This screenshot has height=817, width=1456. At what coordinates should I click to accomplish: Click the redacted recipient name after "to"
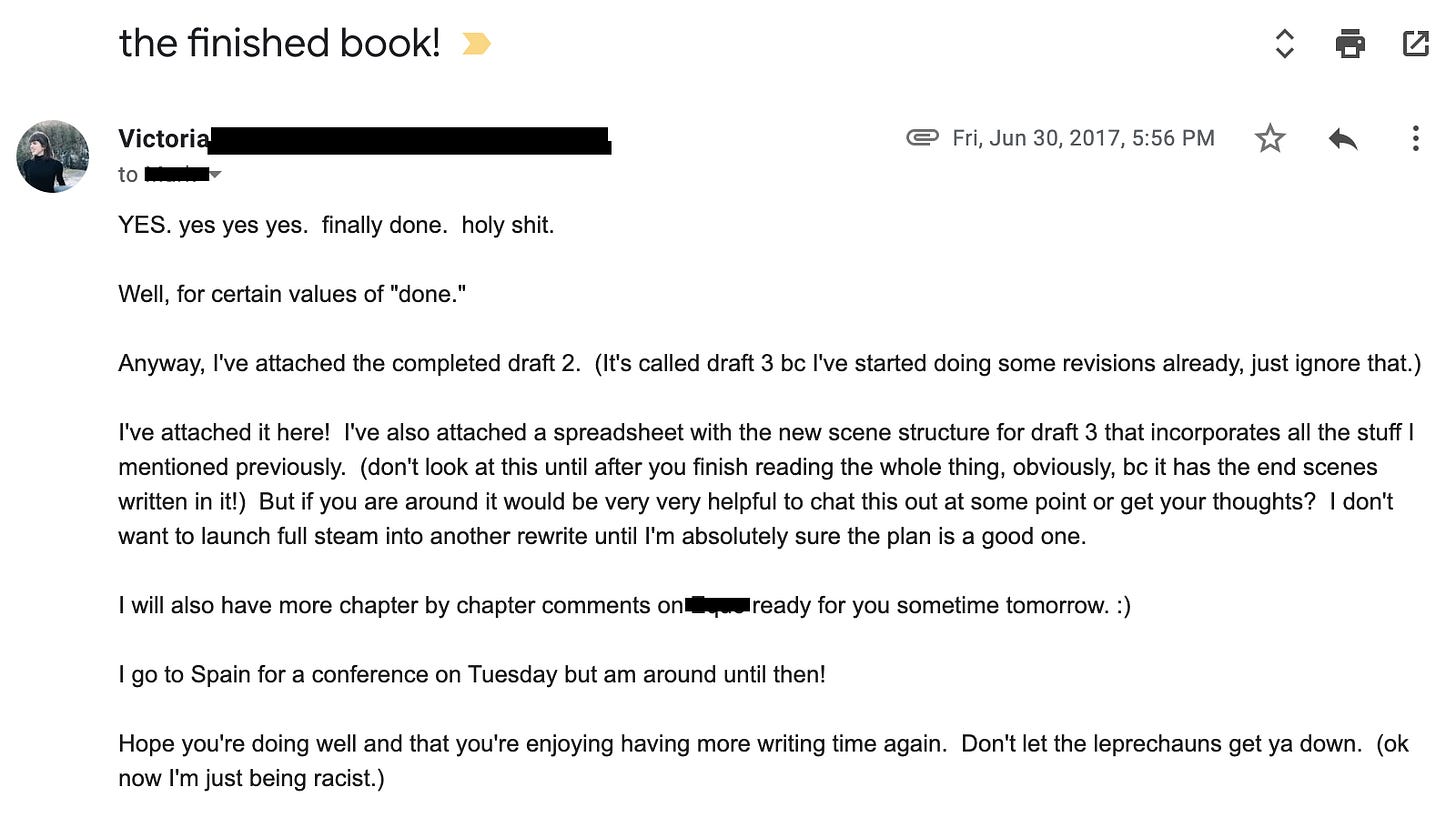176,175
